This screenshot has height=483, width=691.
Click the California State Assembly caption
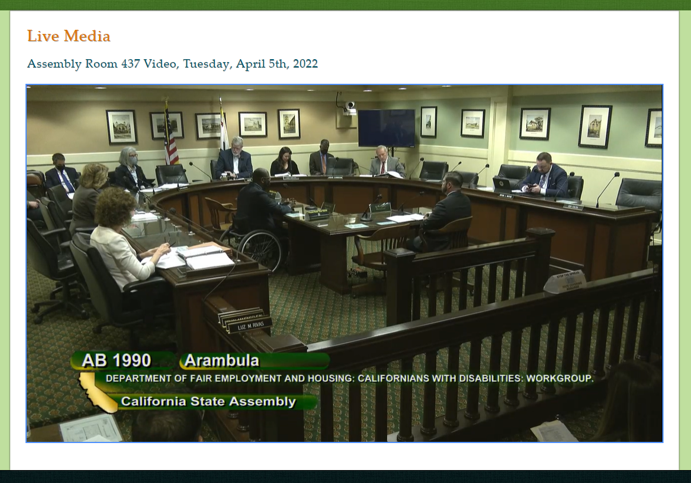[208, 401]
